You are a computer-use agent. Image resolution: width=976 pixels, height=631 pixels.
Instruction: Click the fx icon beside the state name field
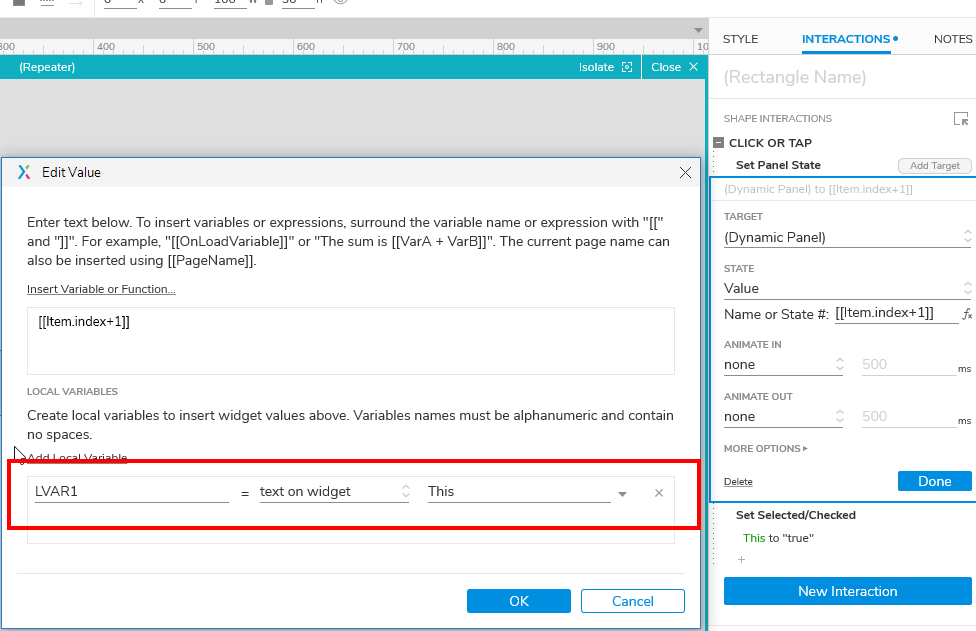point(966,313)
